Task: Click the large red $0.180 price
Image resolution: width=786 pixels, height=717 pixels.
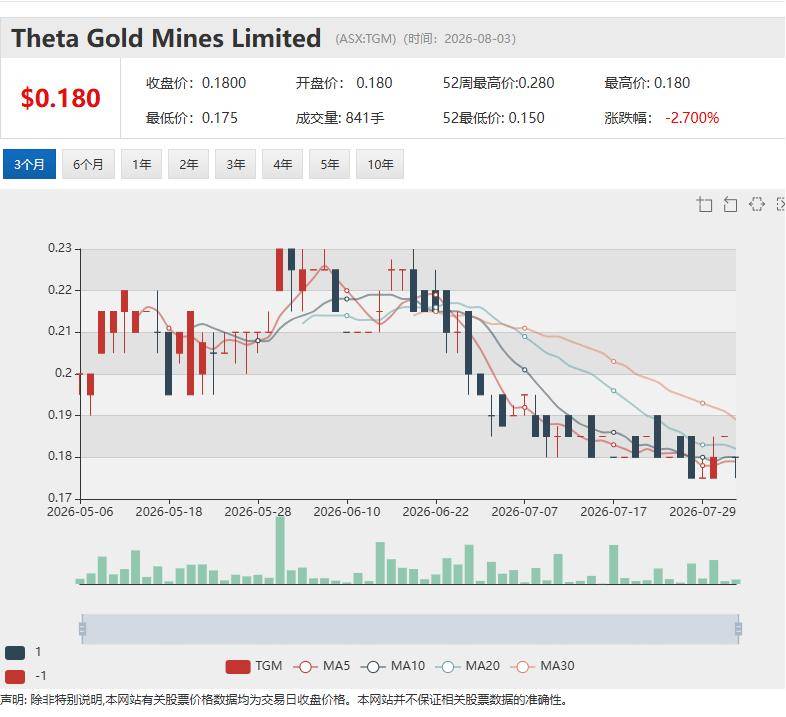Action: click(x=61, y=98)
